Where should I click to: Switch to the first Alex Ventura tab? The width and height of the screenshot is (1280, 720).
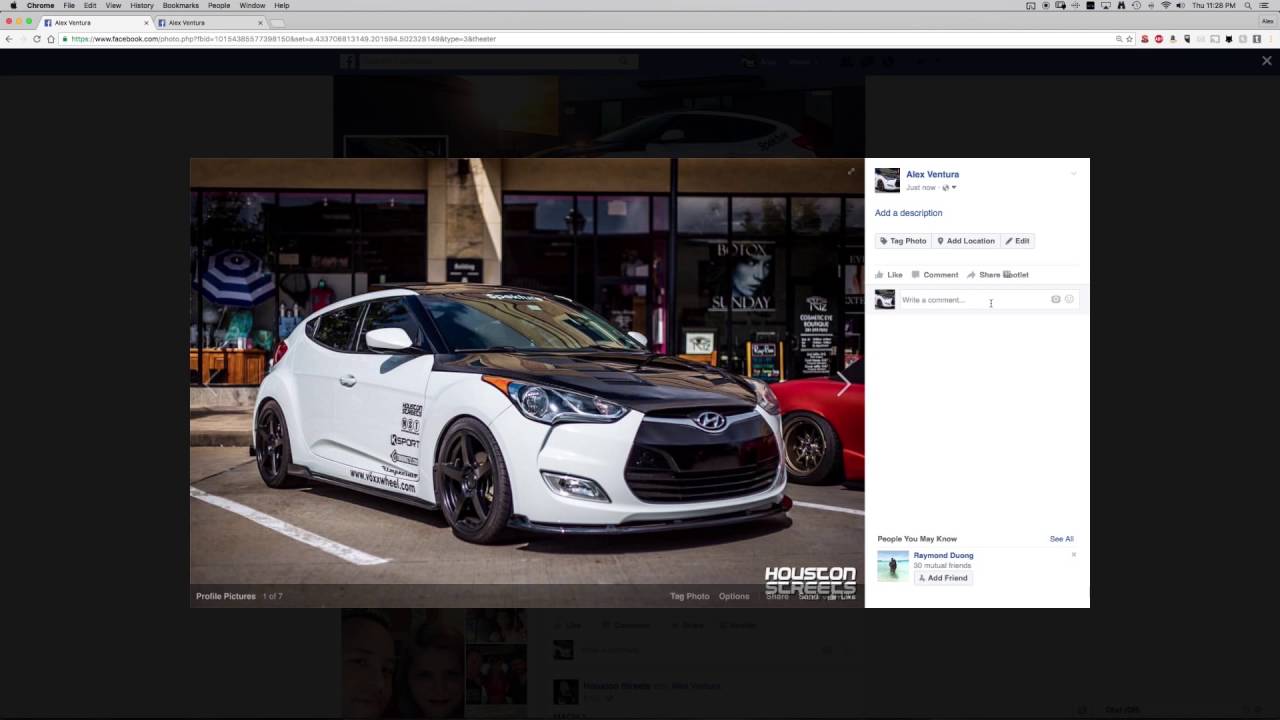(x=95, y=22)
